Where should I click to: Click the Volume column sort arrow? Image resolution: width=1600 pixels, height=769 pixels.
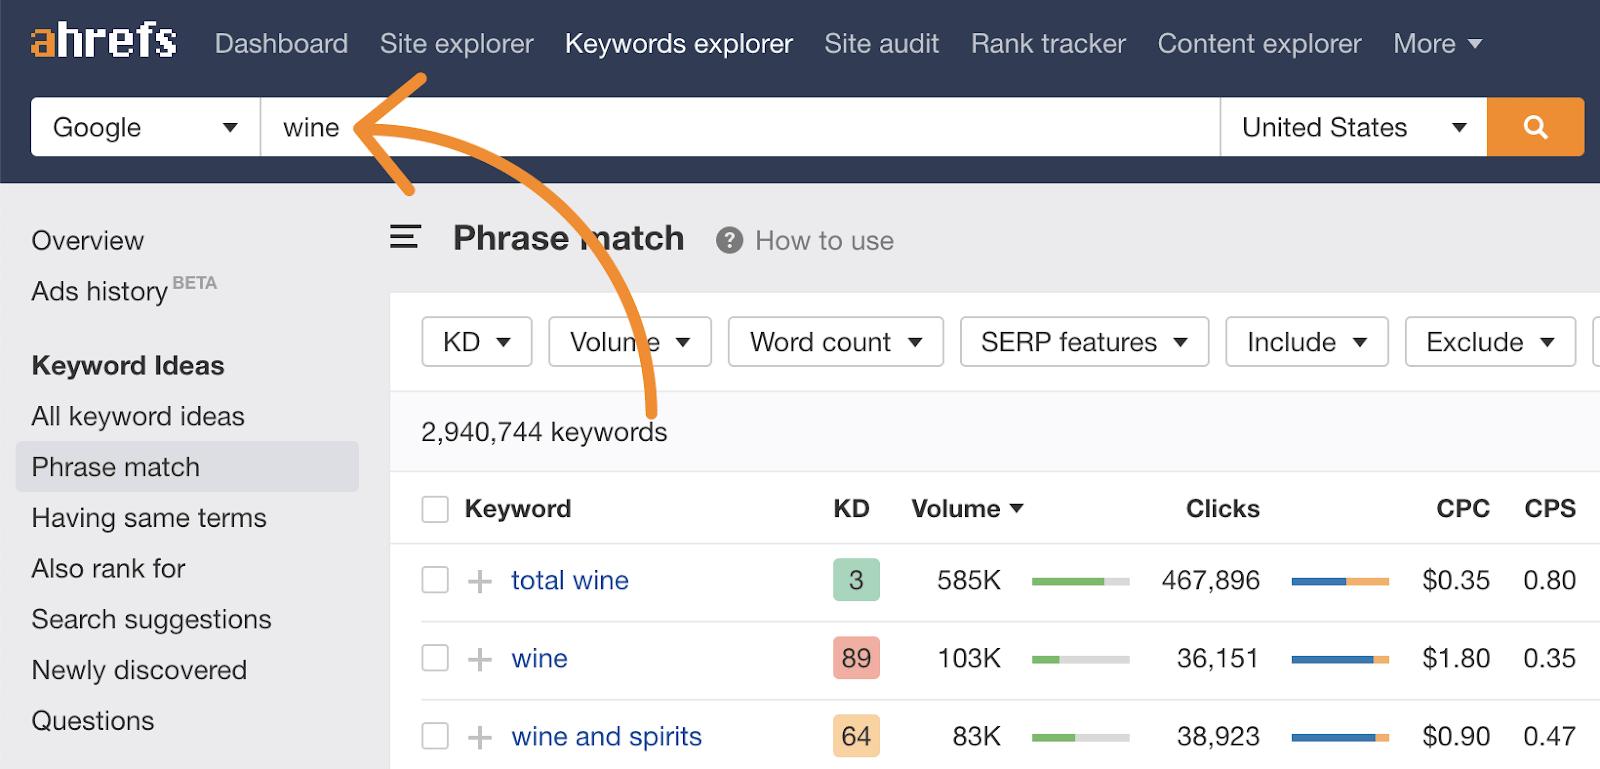(1017, 508)
